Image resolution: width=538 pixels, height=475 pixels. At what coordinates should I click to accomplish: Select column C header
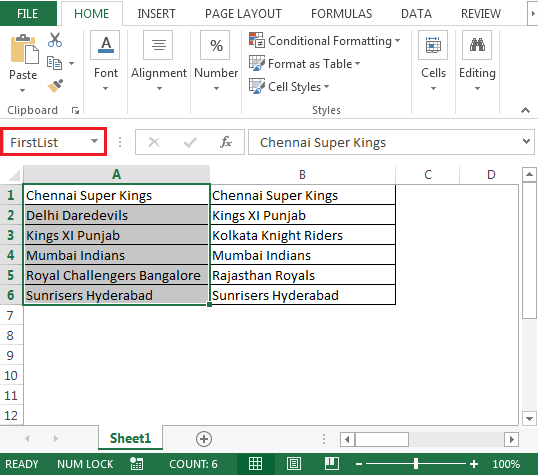coord(428,174)
